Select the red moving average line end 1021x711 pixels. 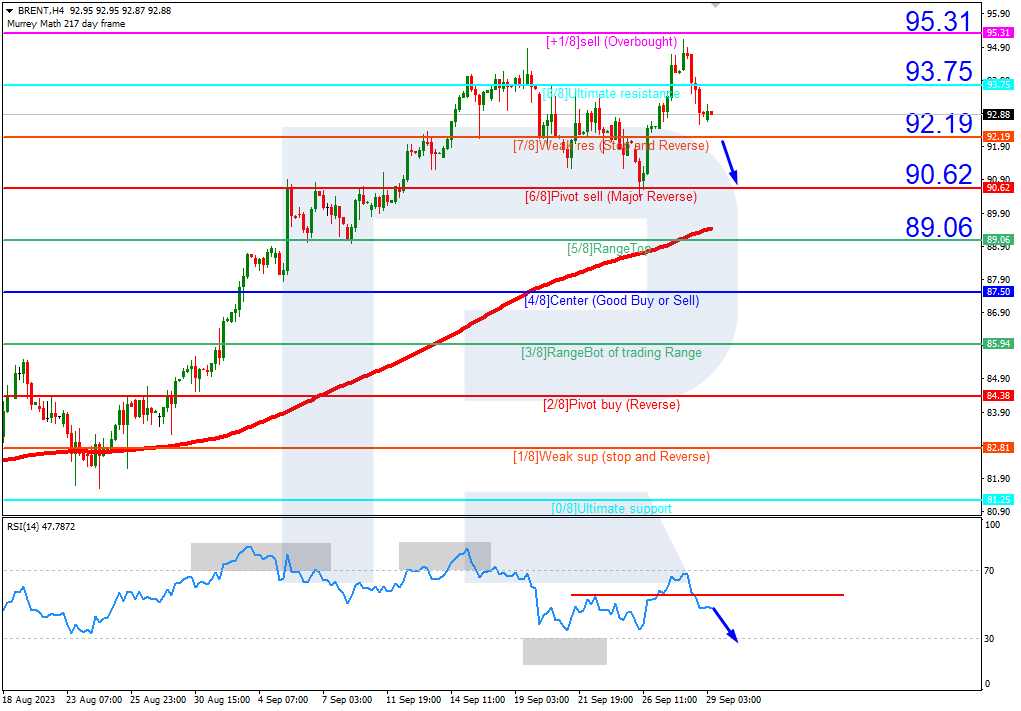[x=710, y=229]
